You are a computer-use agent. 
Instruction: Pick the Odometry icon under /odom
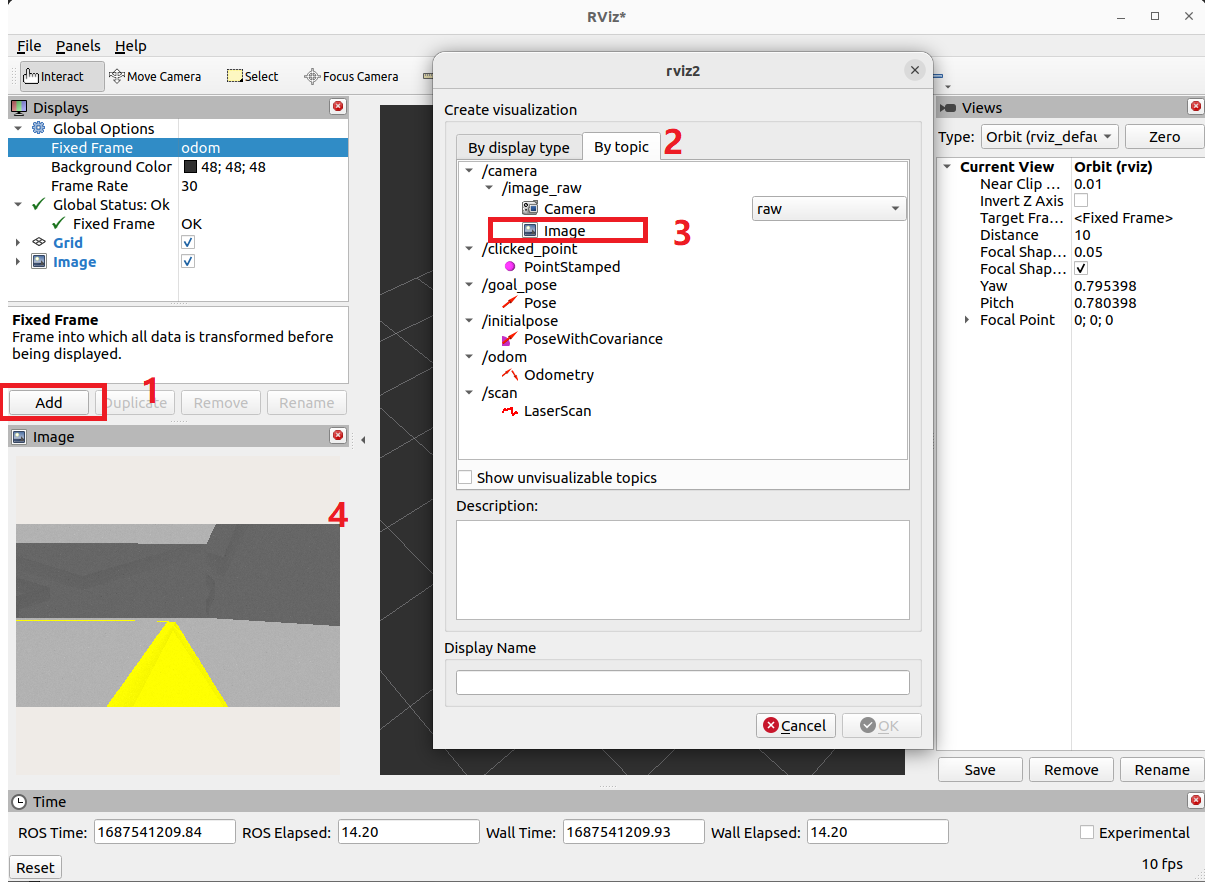pyautogui.click(x=509, y=375)
